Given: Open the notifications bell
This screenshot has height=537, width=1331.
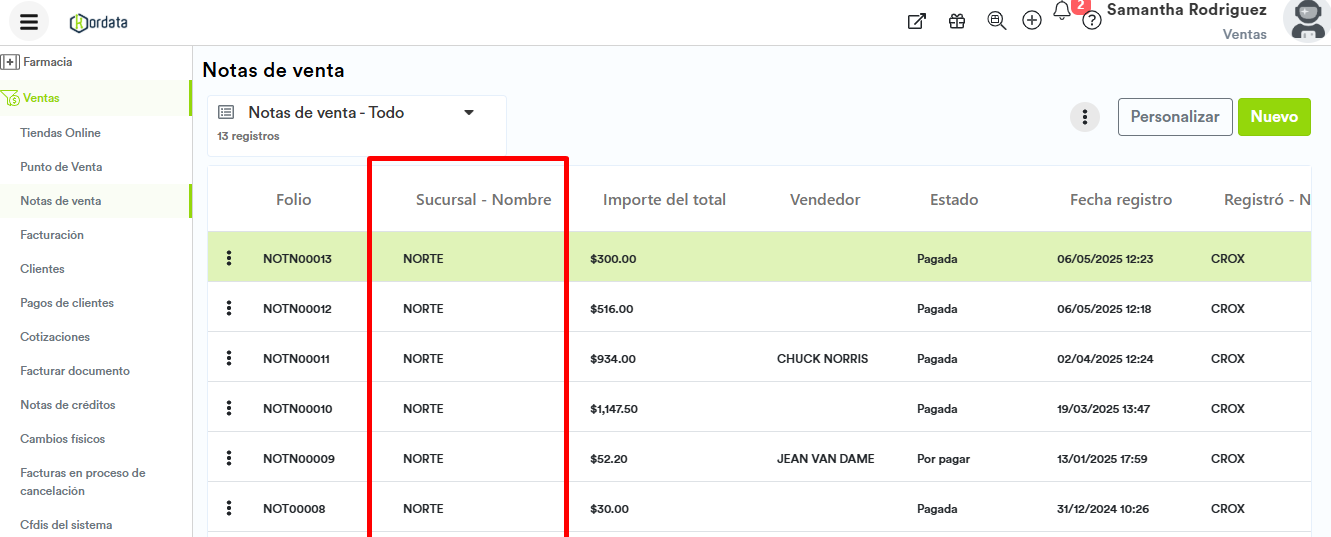Looking at the screenshot, I should (x=1062, y=13).
